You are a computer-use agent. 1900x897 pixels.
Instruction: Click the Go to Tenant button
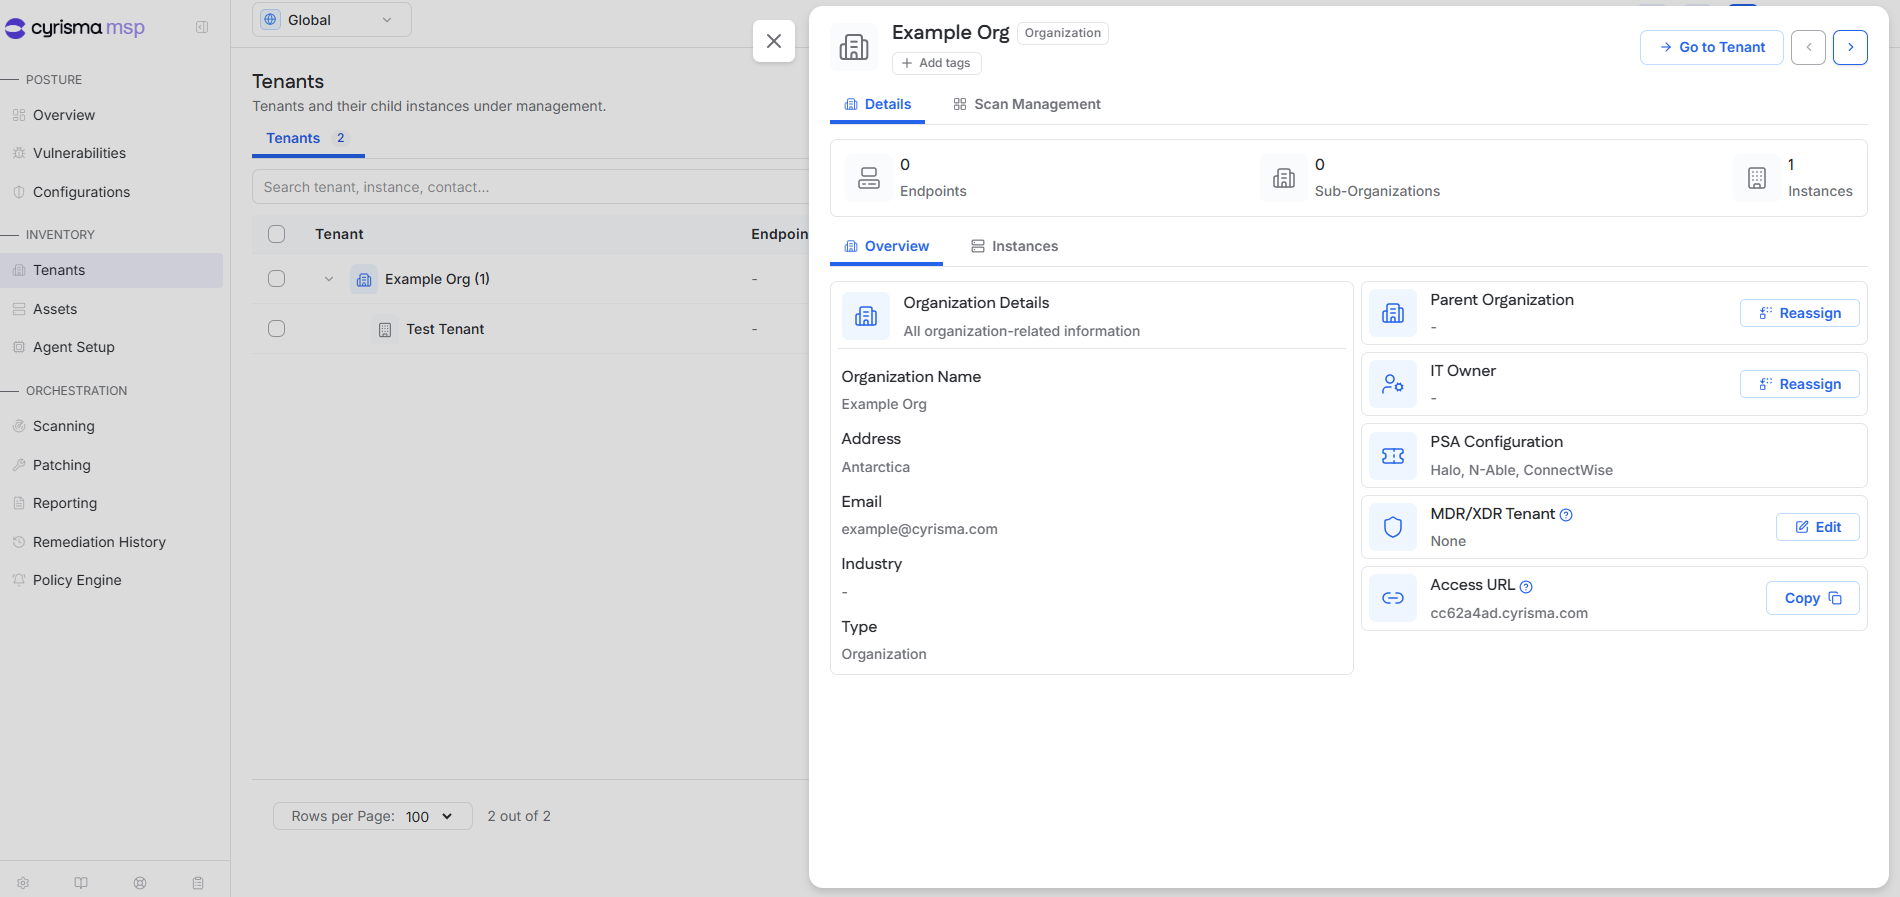(x=1712, y=47)
